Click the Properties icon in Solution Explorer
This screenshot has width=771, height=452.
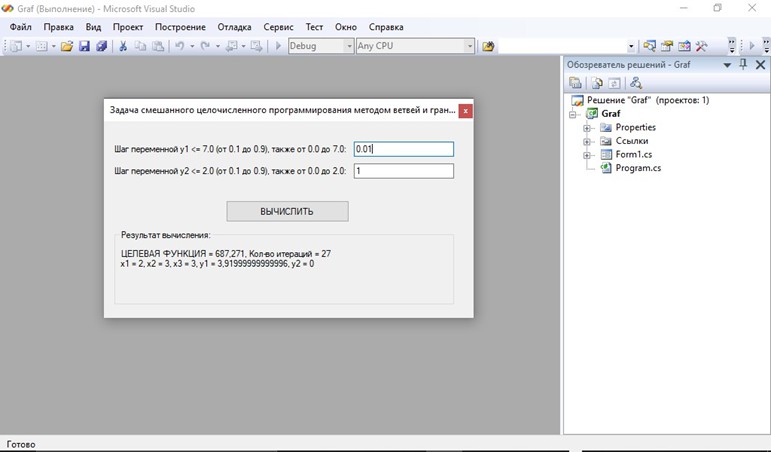tap(575, 83)
